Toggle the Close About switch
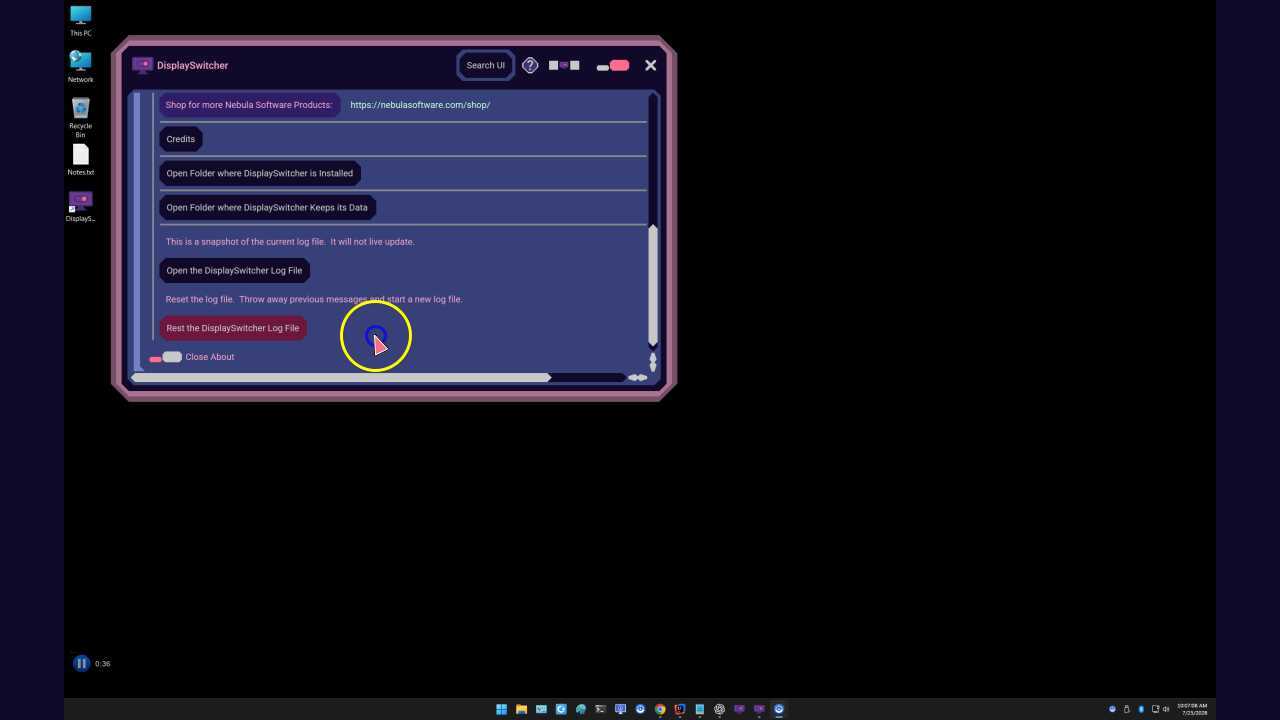 [166, 357]
